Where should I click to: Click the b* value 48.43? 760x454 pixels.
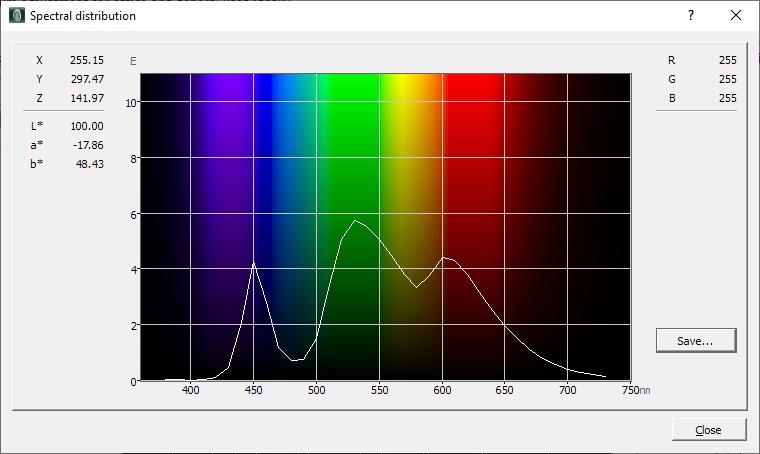pyautogui.click(x=89, y=164)
